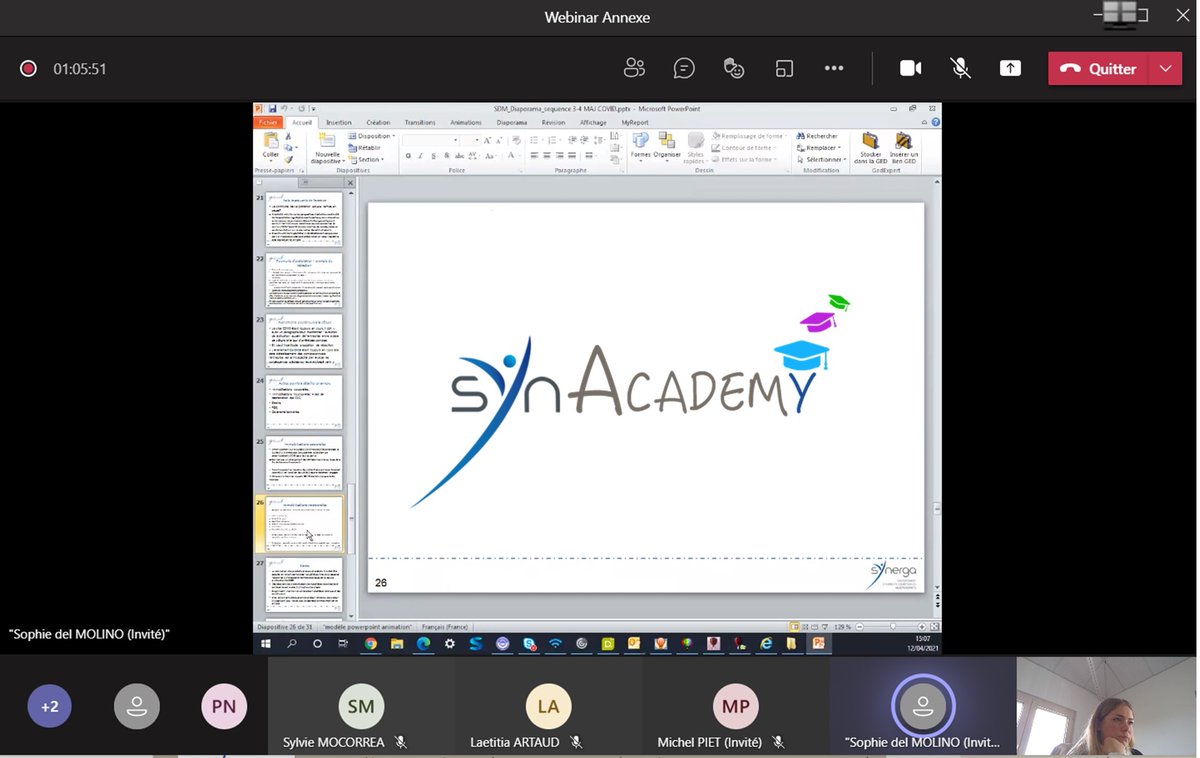Viewport: 1200px width, 758px height.
Task: Open the Formes shapes gallery
Action: pyautogui.click(x=640, y=146)
